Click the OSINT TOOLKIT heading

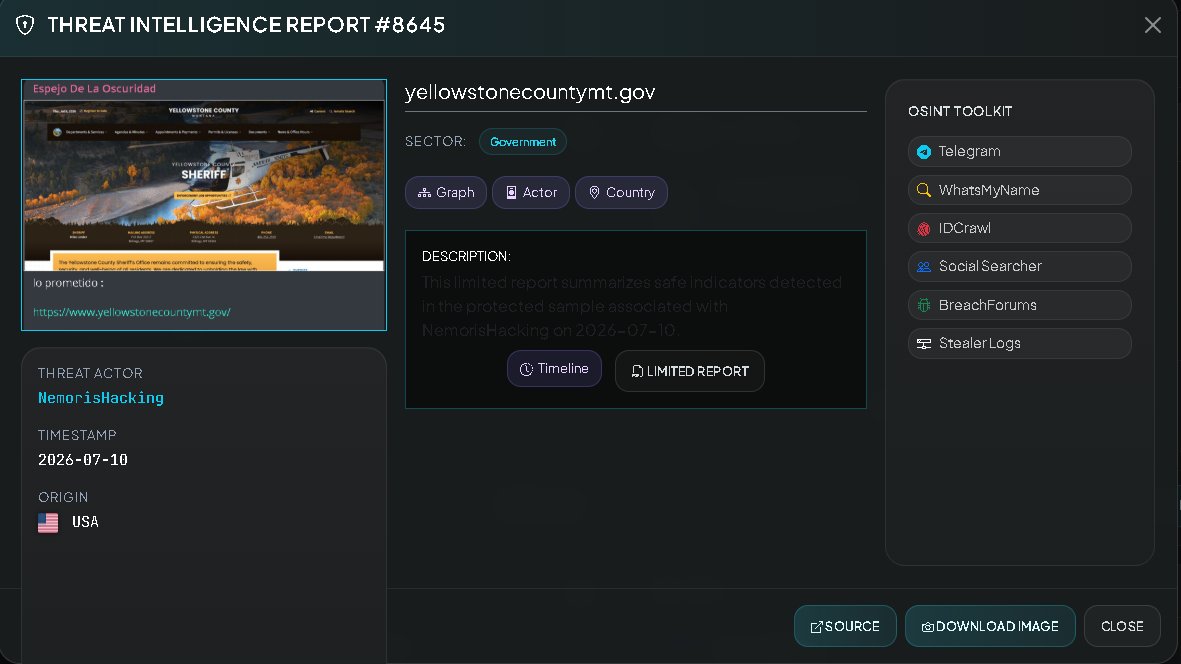[x=960, y=111]
